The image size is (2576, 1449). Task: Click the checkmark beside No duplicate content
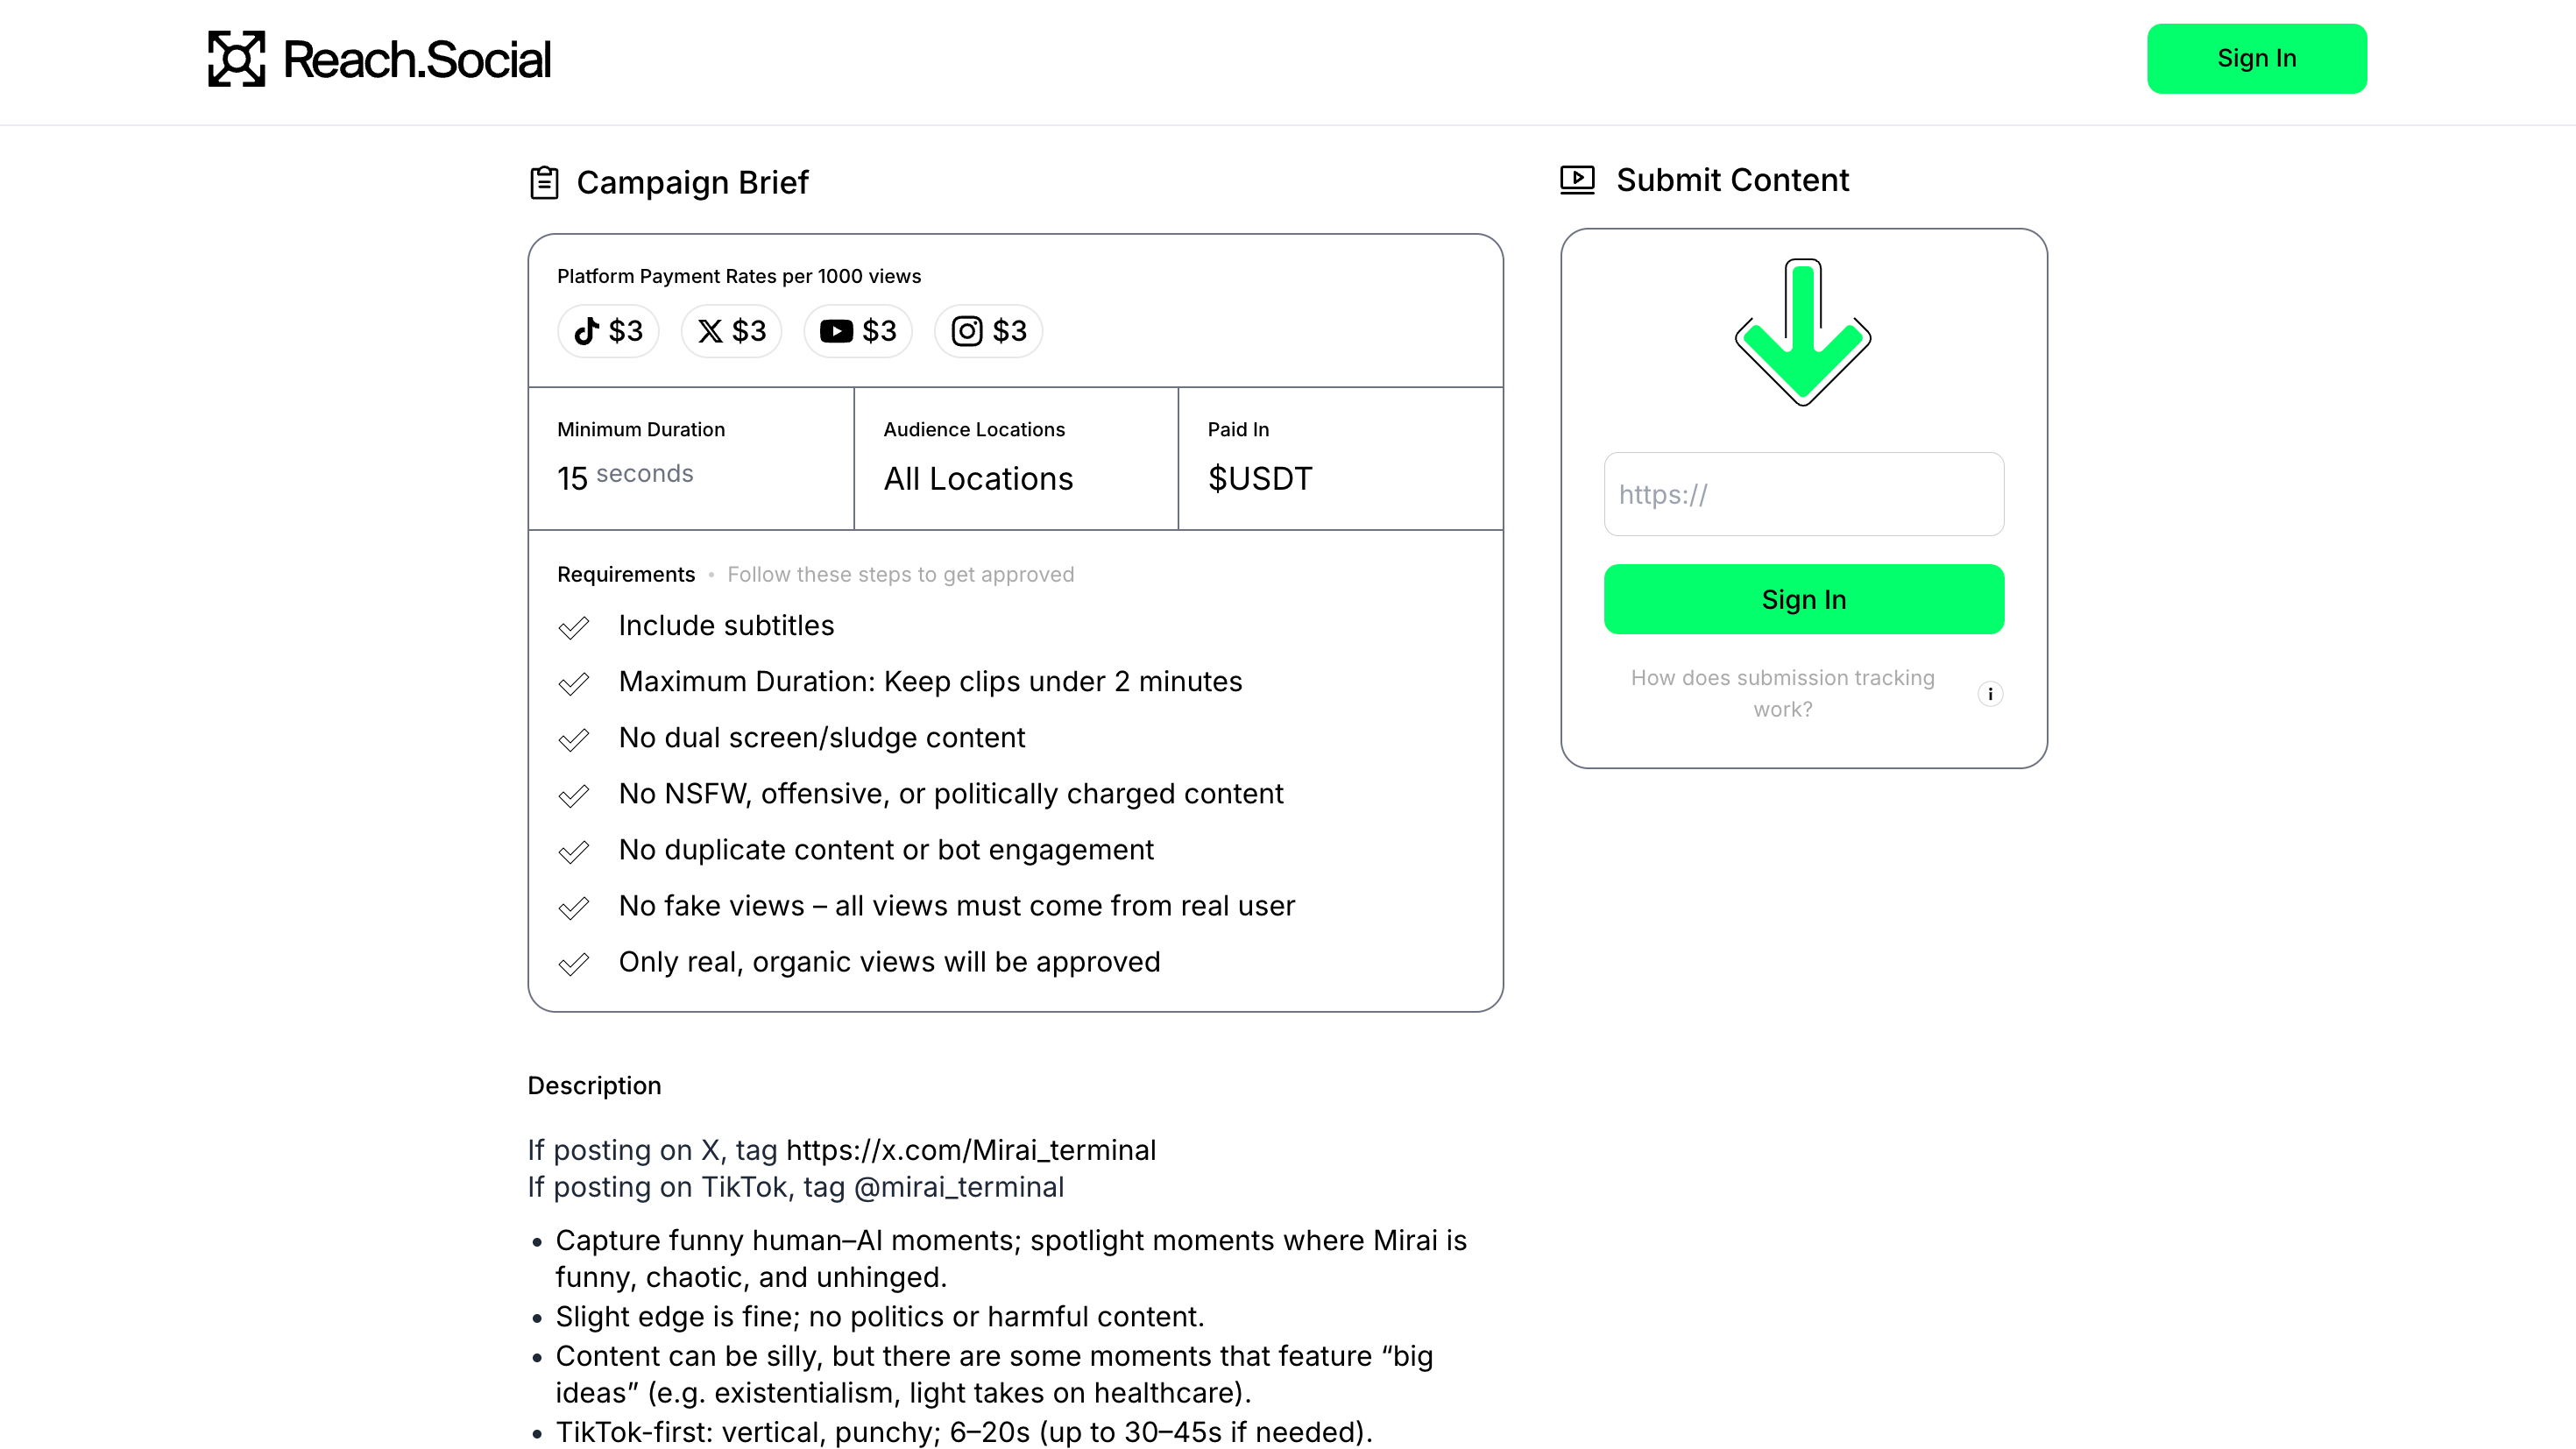point(574,852)
